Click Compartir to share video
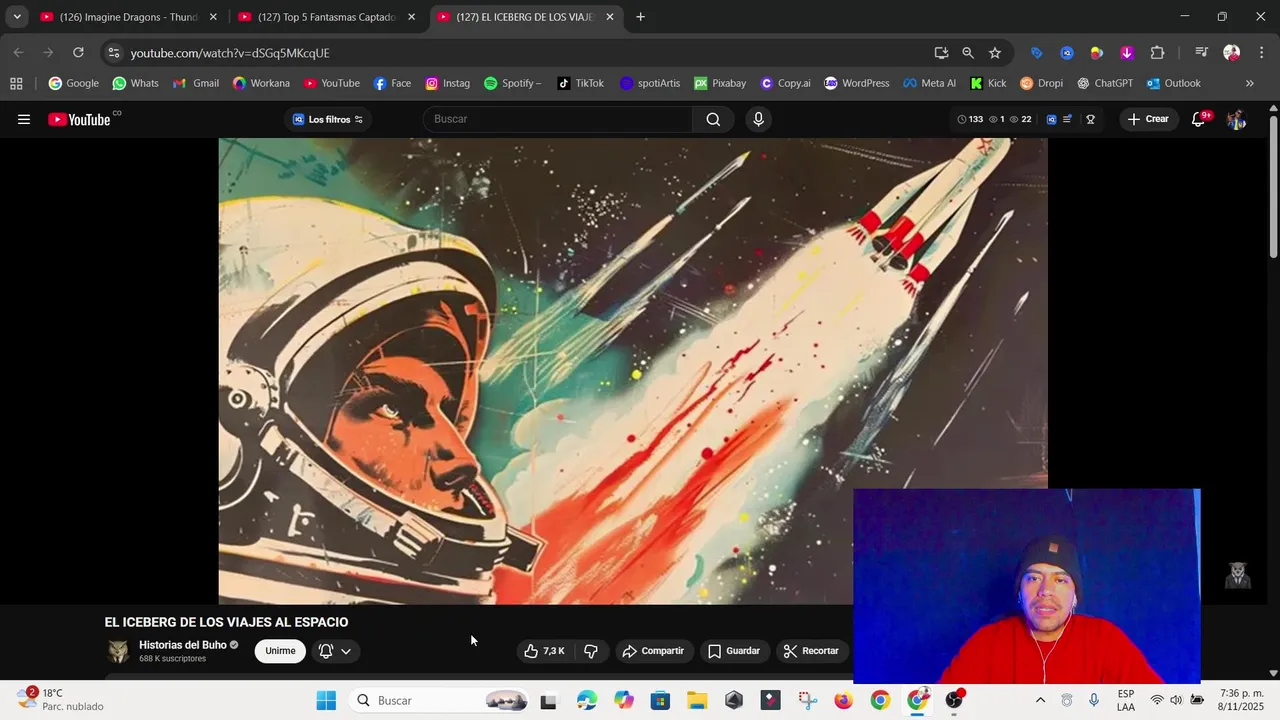Viewport: 1280px width, 720px height. 653,651
